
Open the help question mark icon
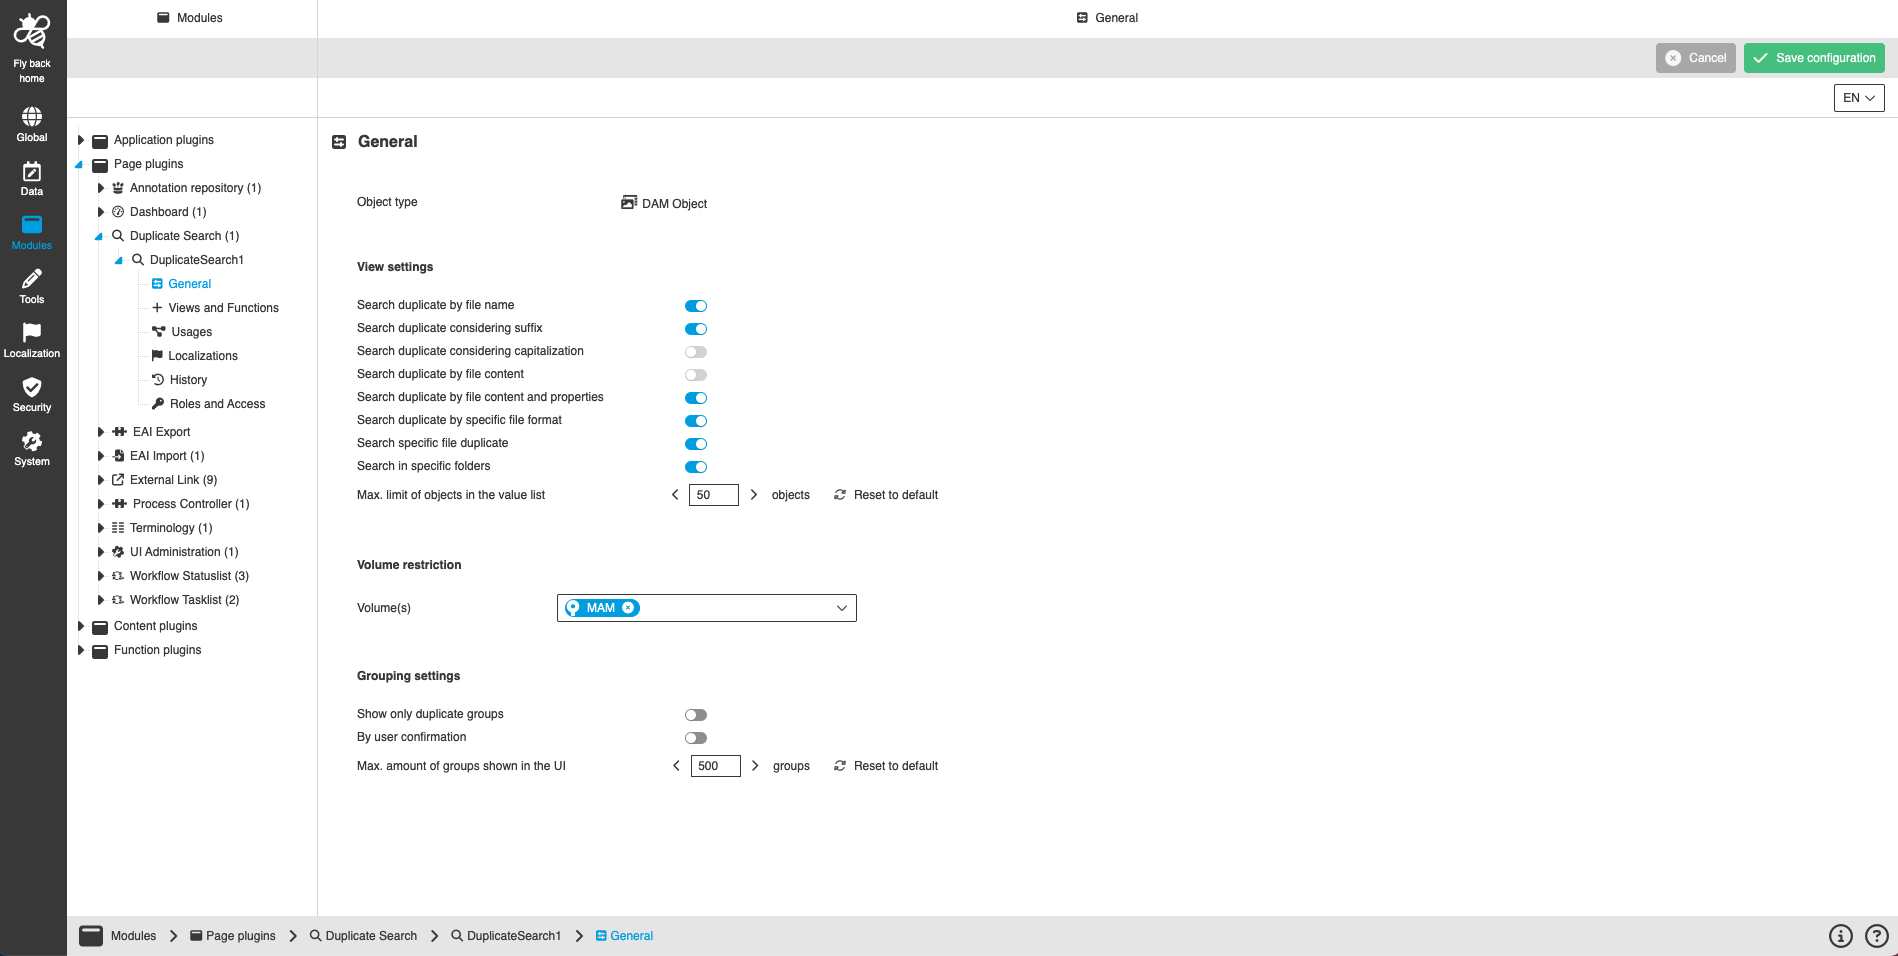[1877, 936]
